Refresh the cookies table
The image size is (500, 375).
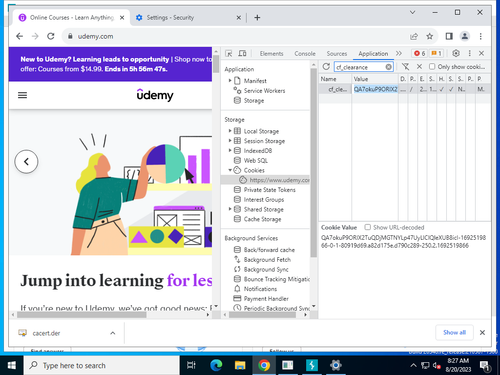pyautogui.click(x=326, y=67)
